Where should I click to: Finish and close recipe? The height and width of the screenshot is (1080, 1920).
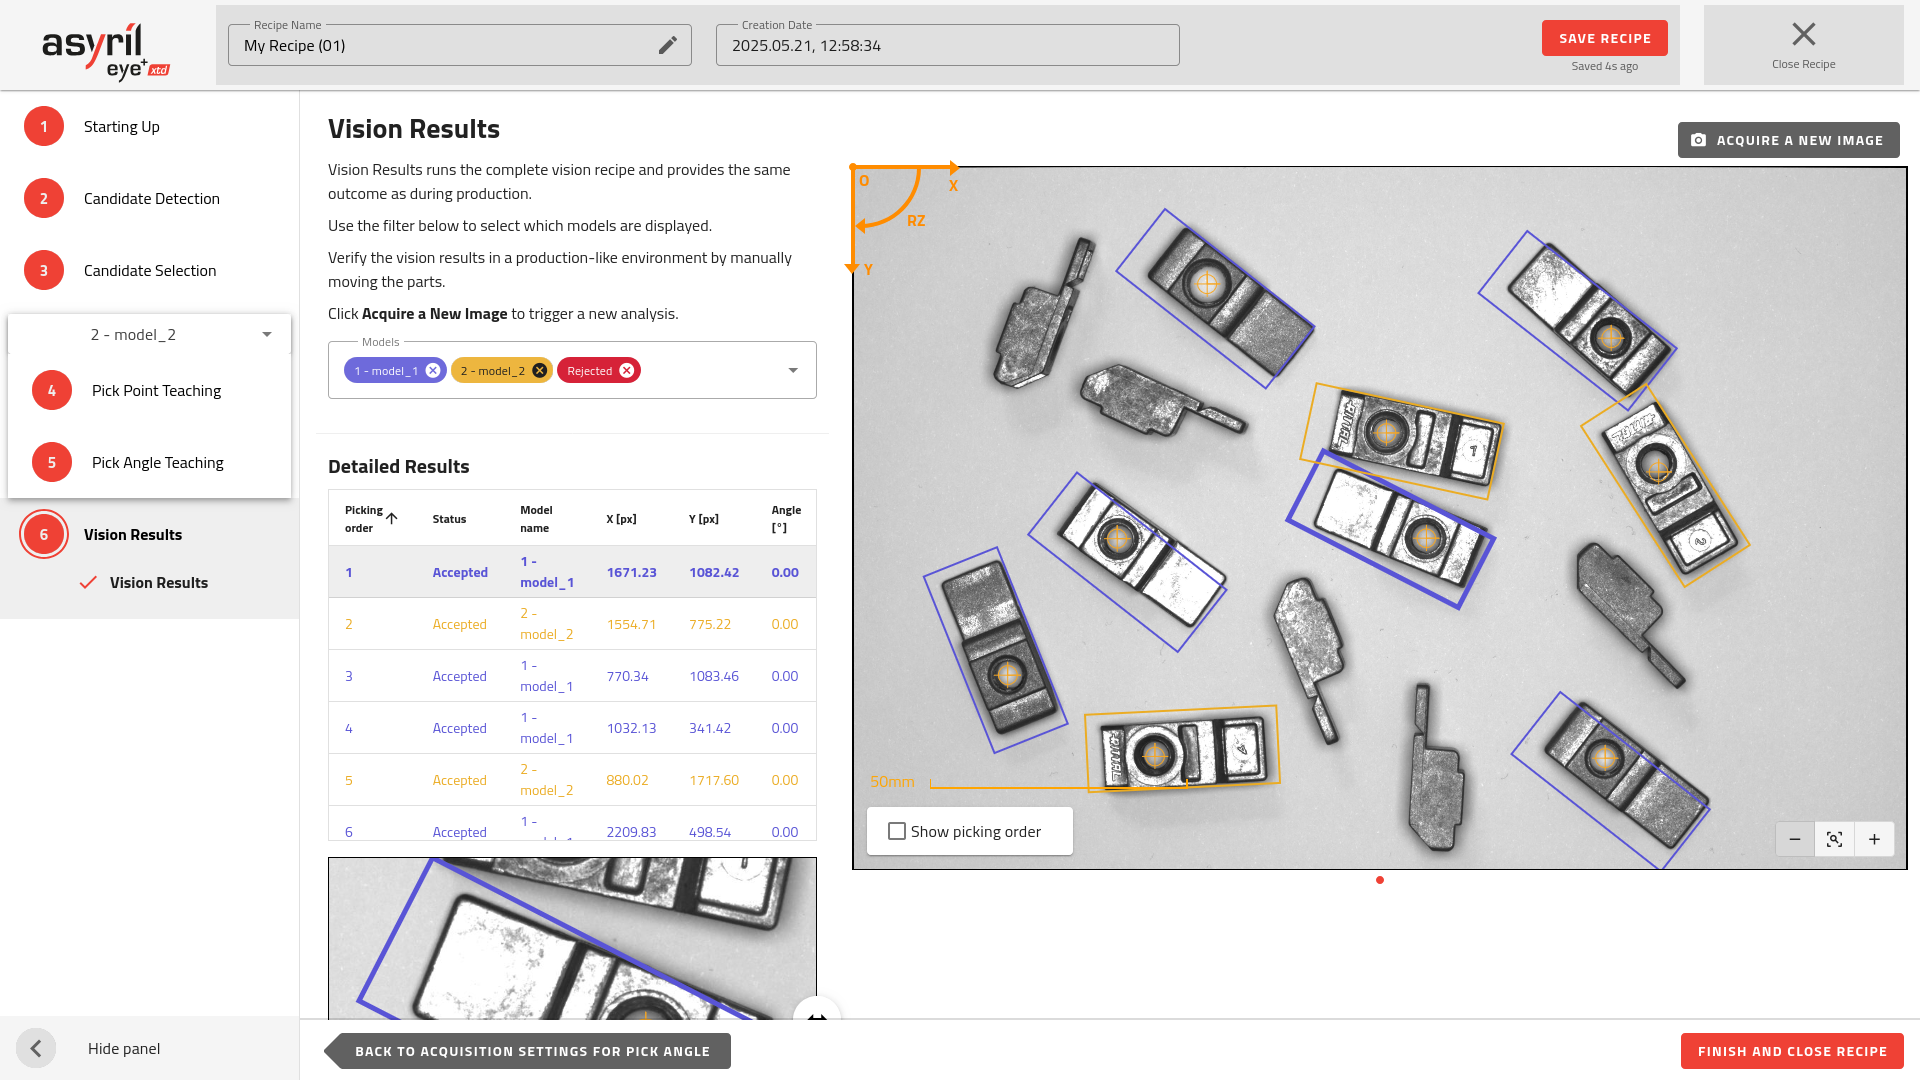pyautogui.click(x=1792, y=1051)
